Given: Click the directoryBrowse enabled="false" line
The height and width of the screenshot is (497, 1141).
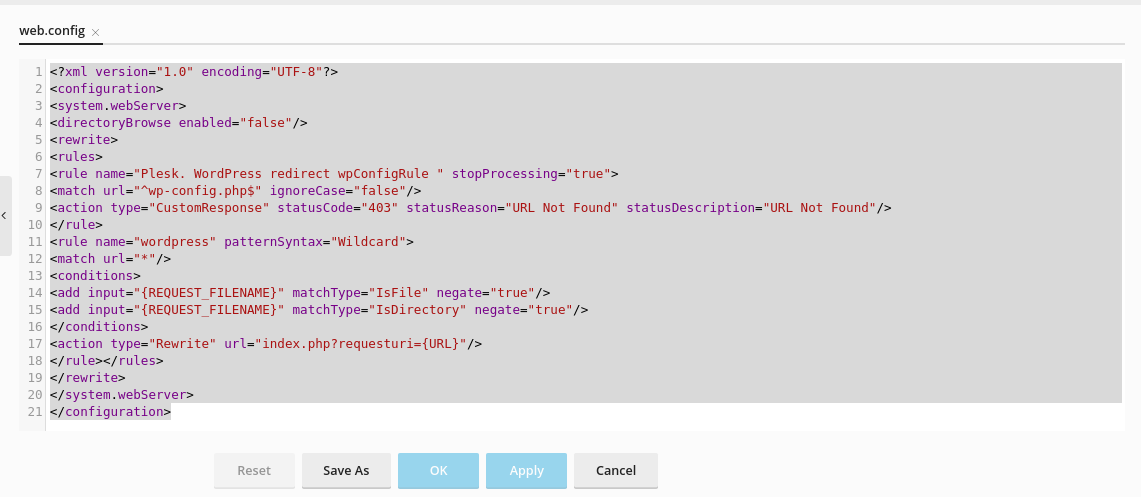Looking at the screenshot, I should coord(178,123).
